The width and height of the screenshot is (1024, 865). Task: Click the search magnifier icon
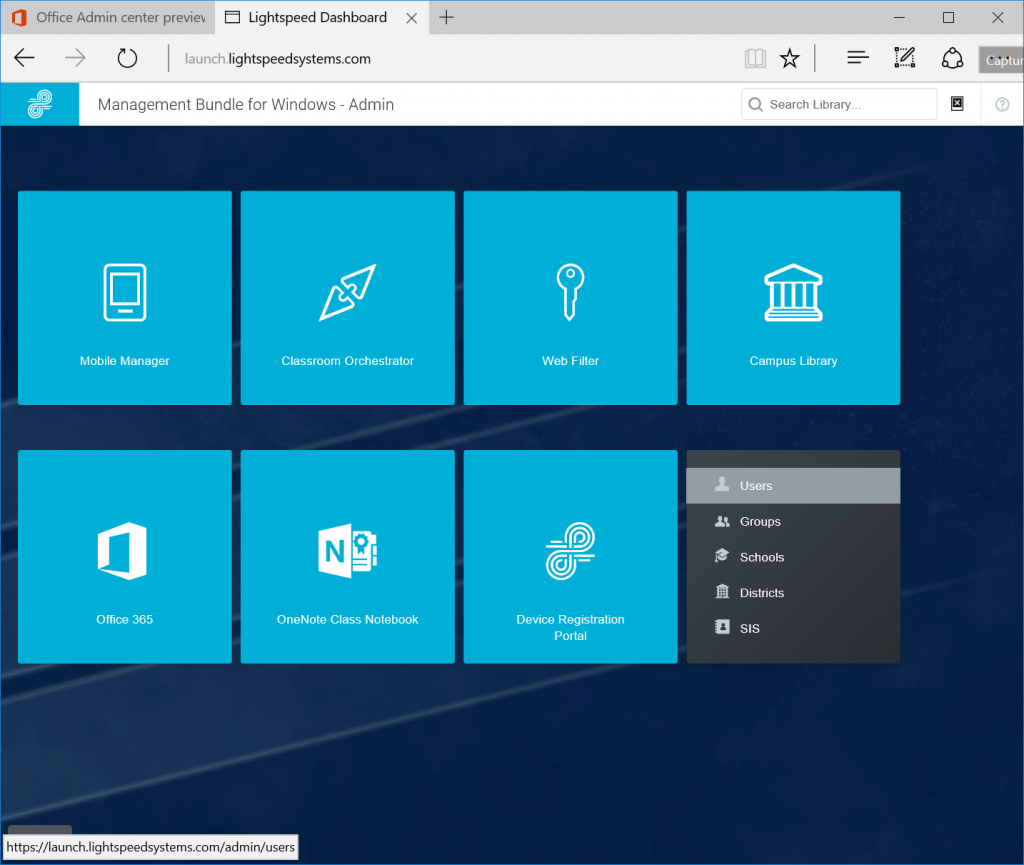coord(756,104)
